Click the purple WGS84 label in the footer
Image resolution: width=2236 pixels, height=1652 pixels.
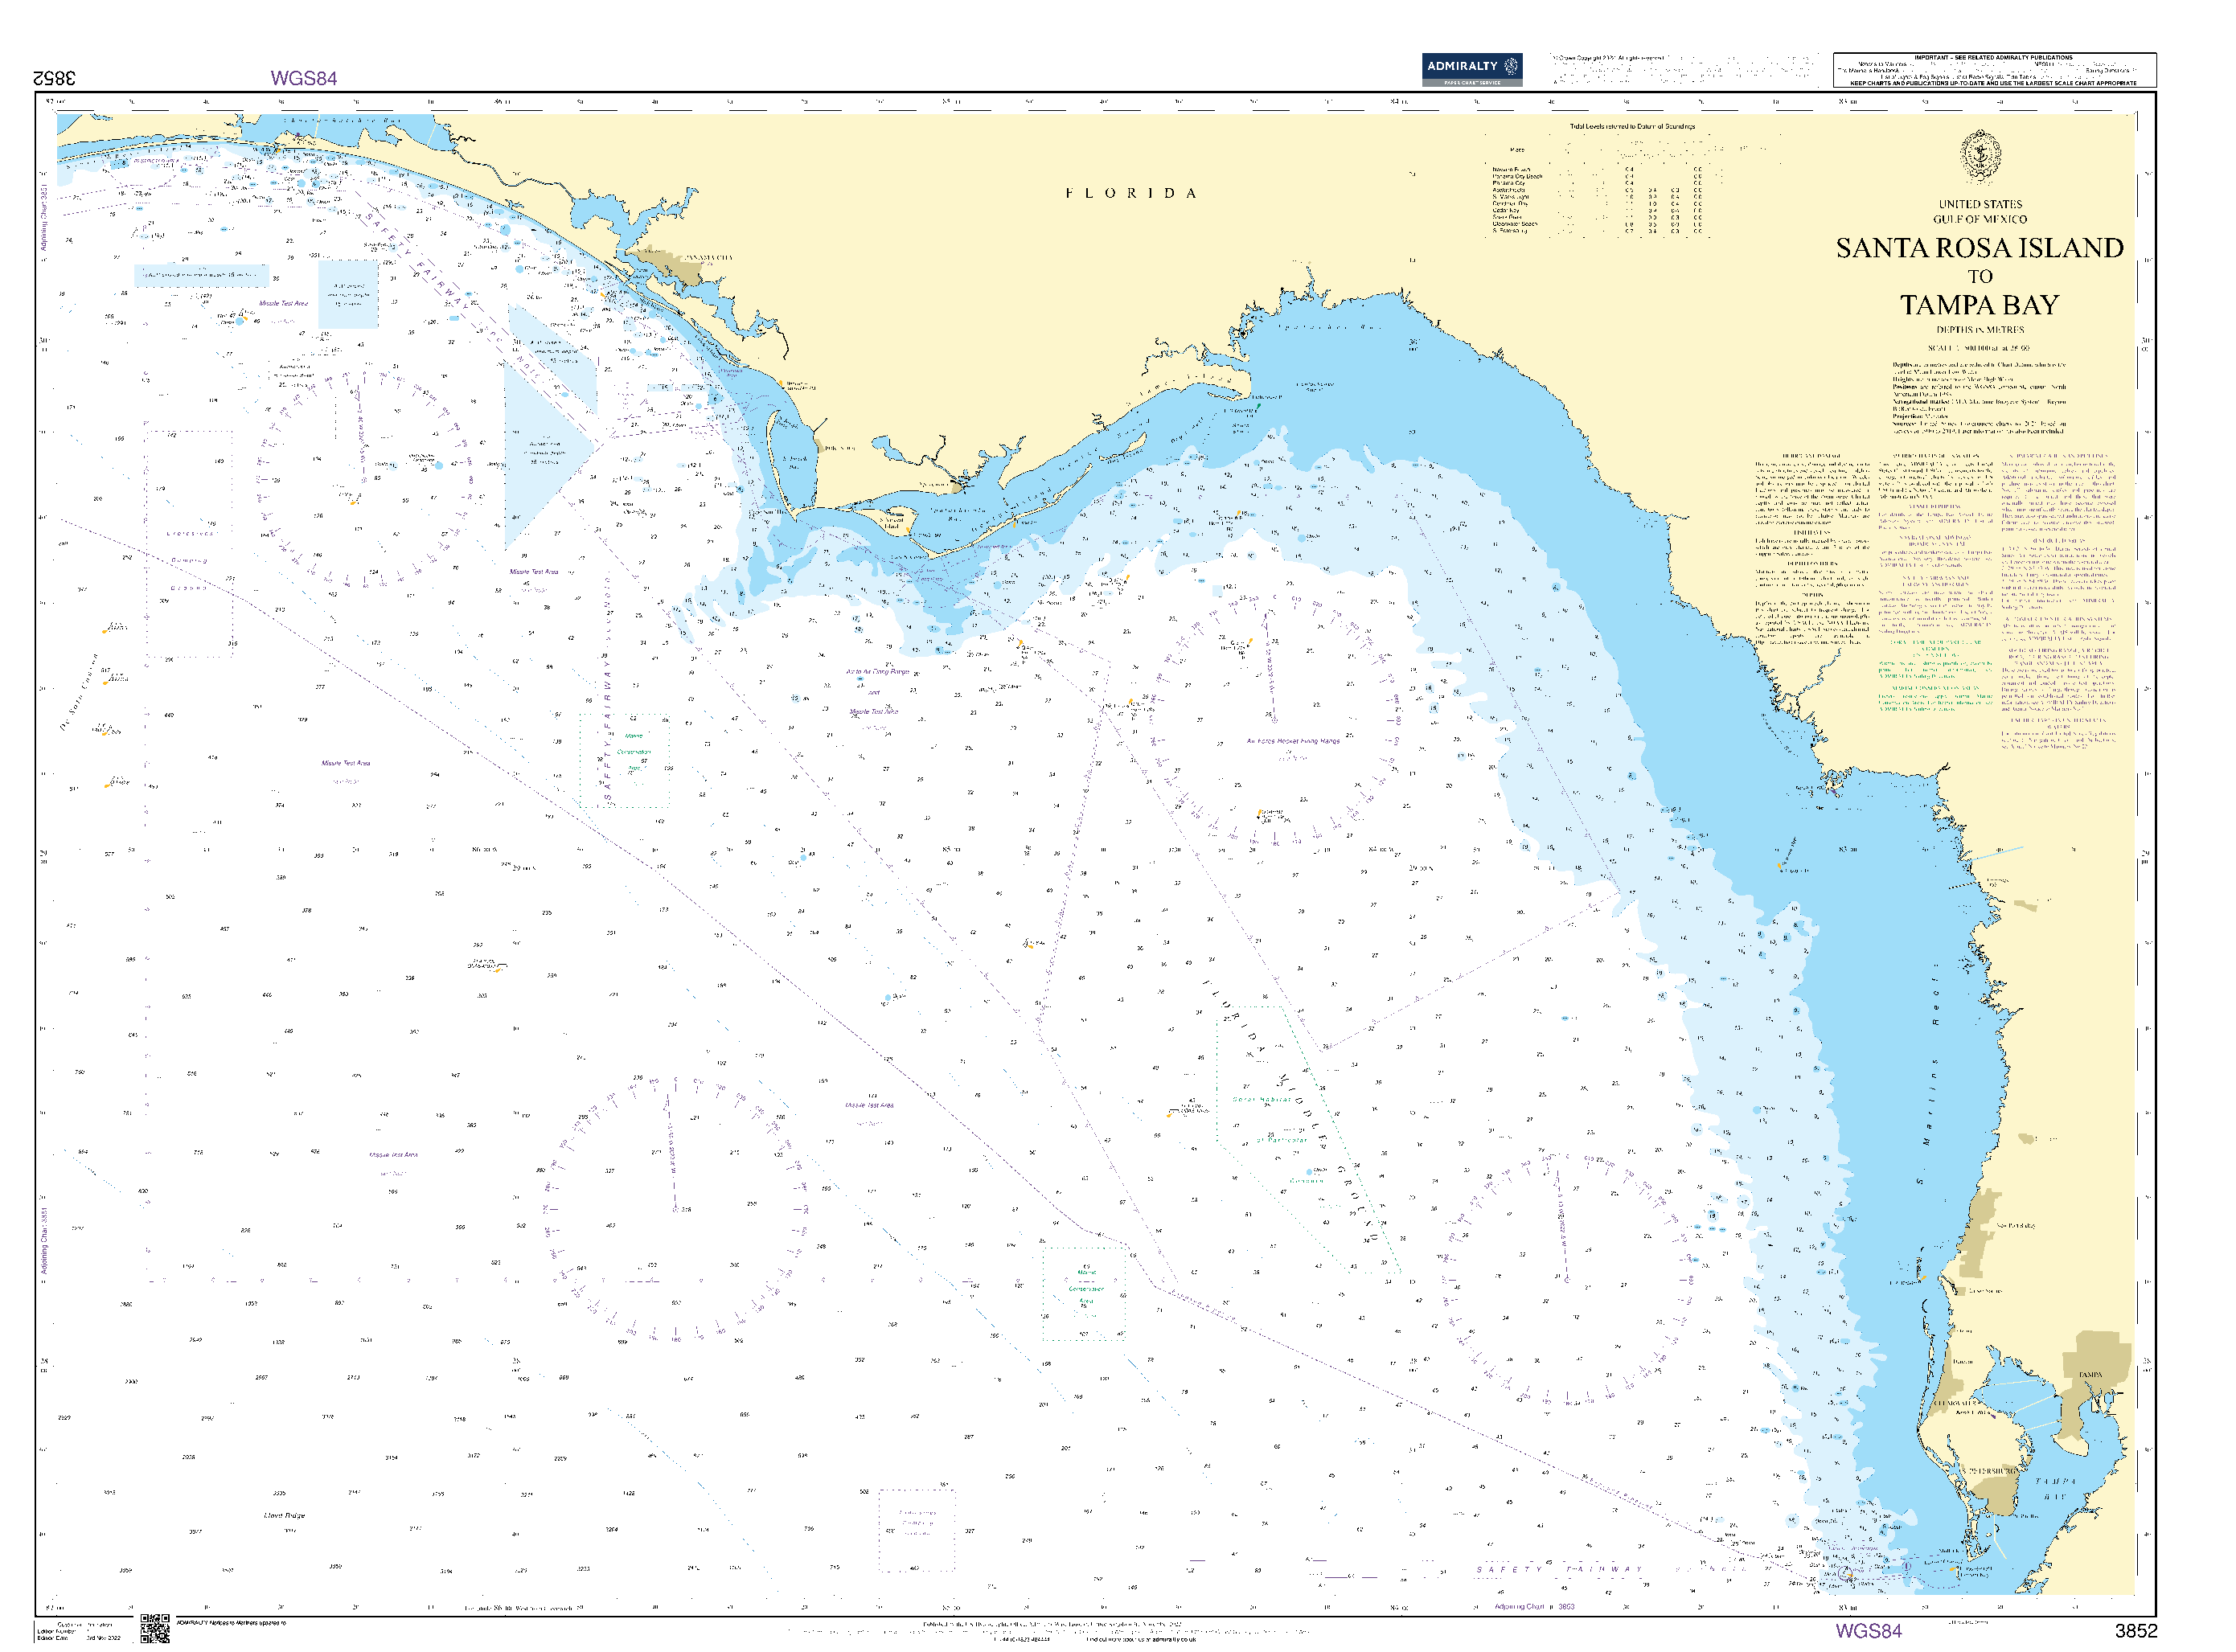point(1868,1632)
